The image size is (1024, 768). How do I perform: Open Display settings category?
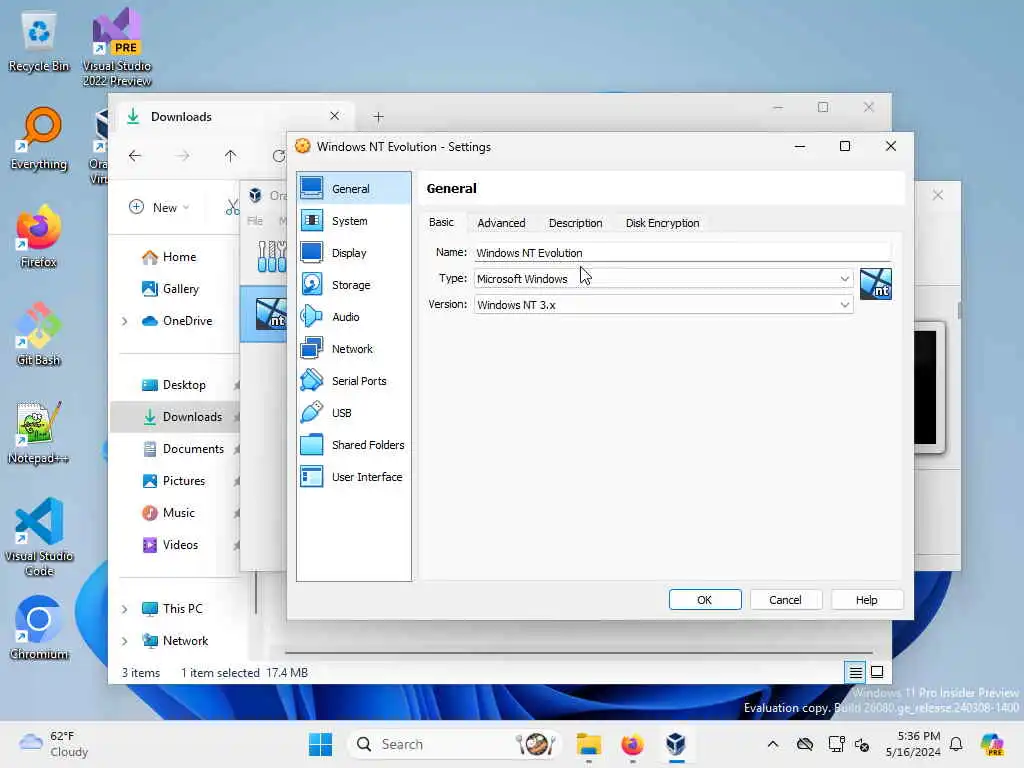coord(353,253)
